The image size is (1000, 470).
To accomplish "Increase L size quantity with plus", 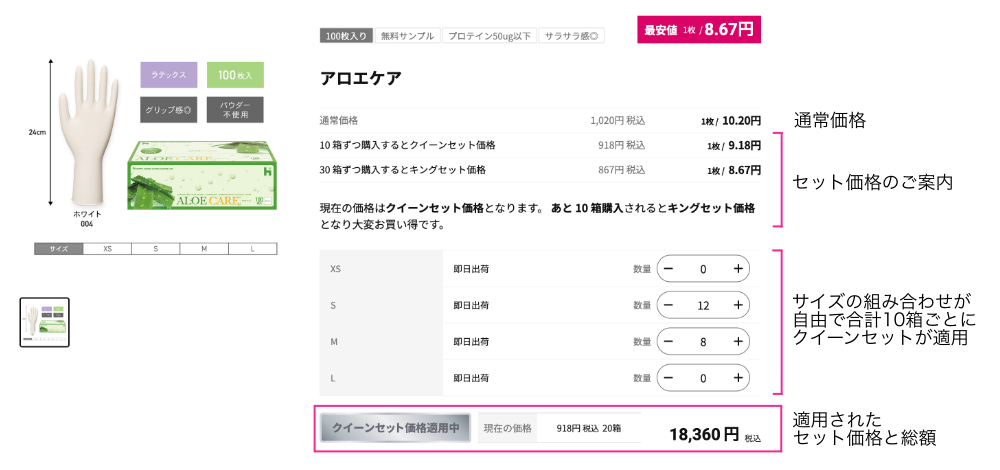I will coord(738,378).
